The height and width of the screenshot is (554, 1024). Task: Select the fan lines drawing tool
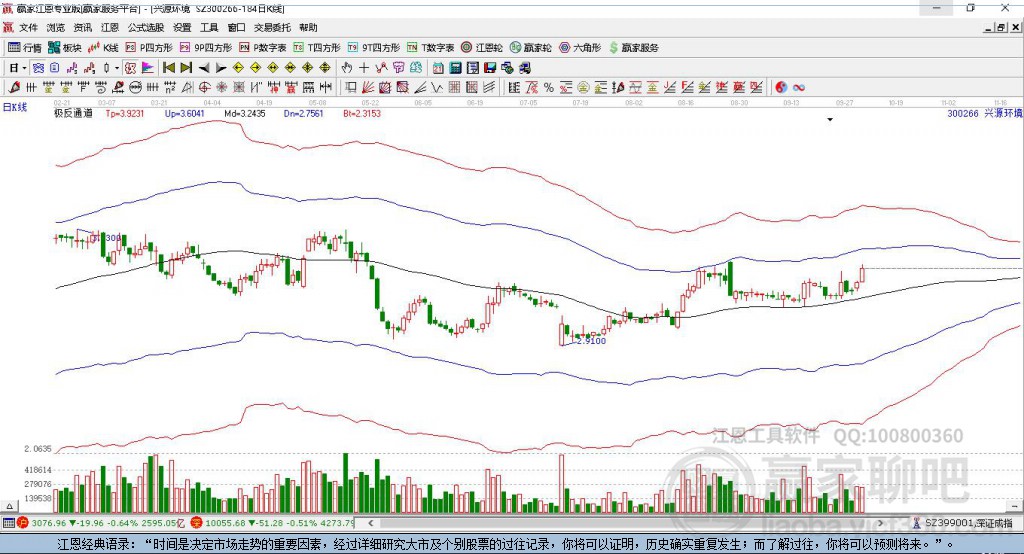tap(368, 88)
